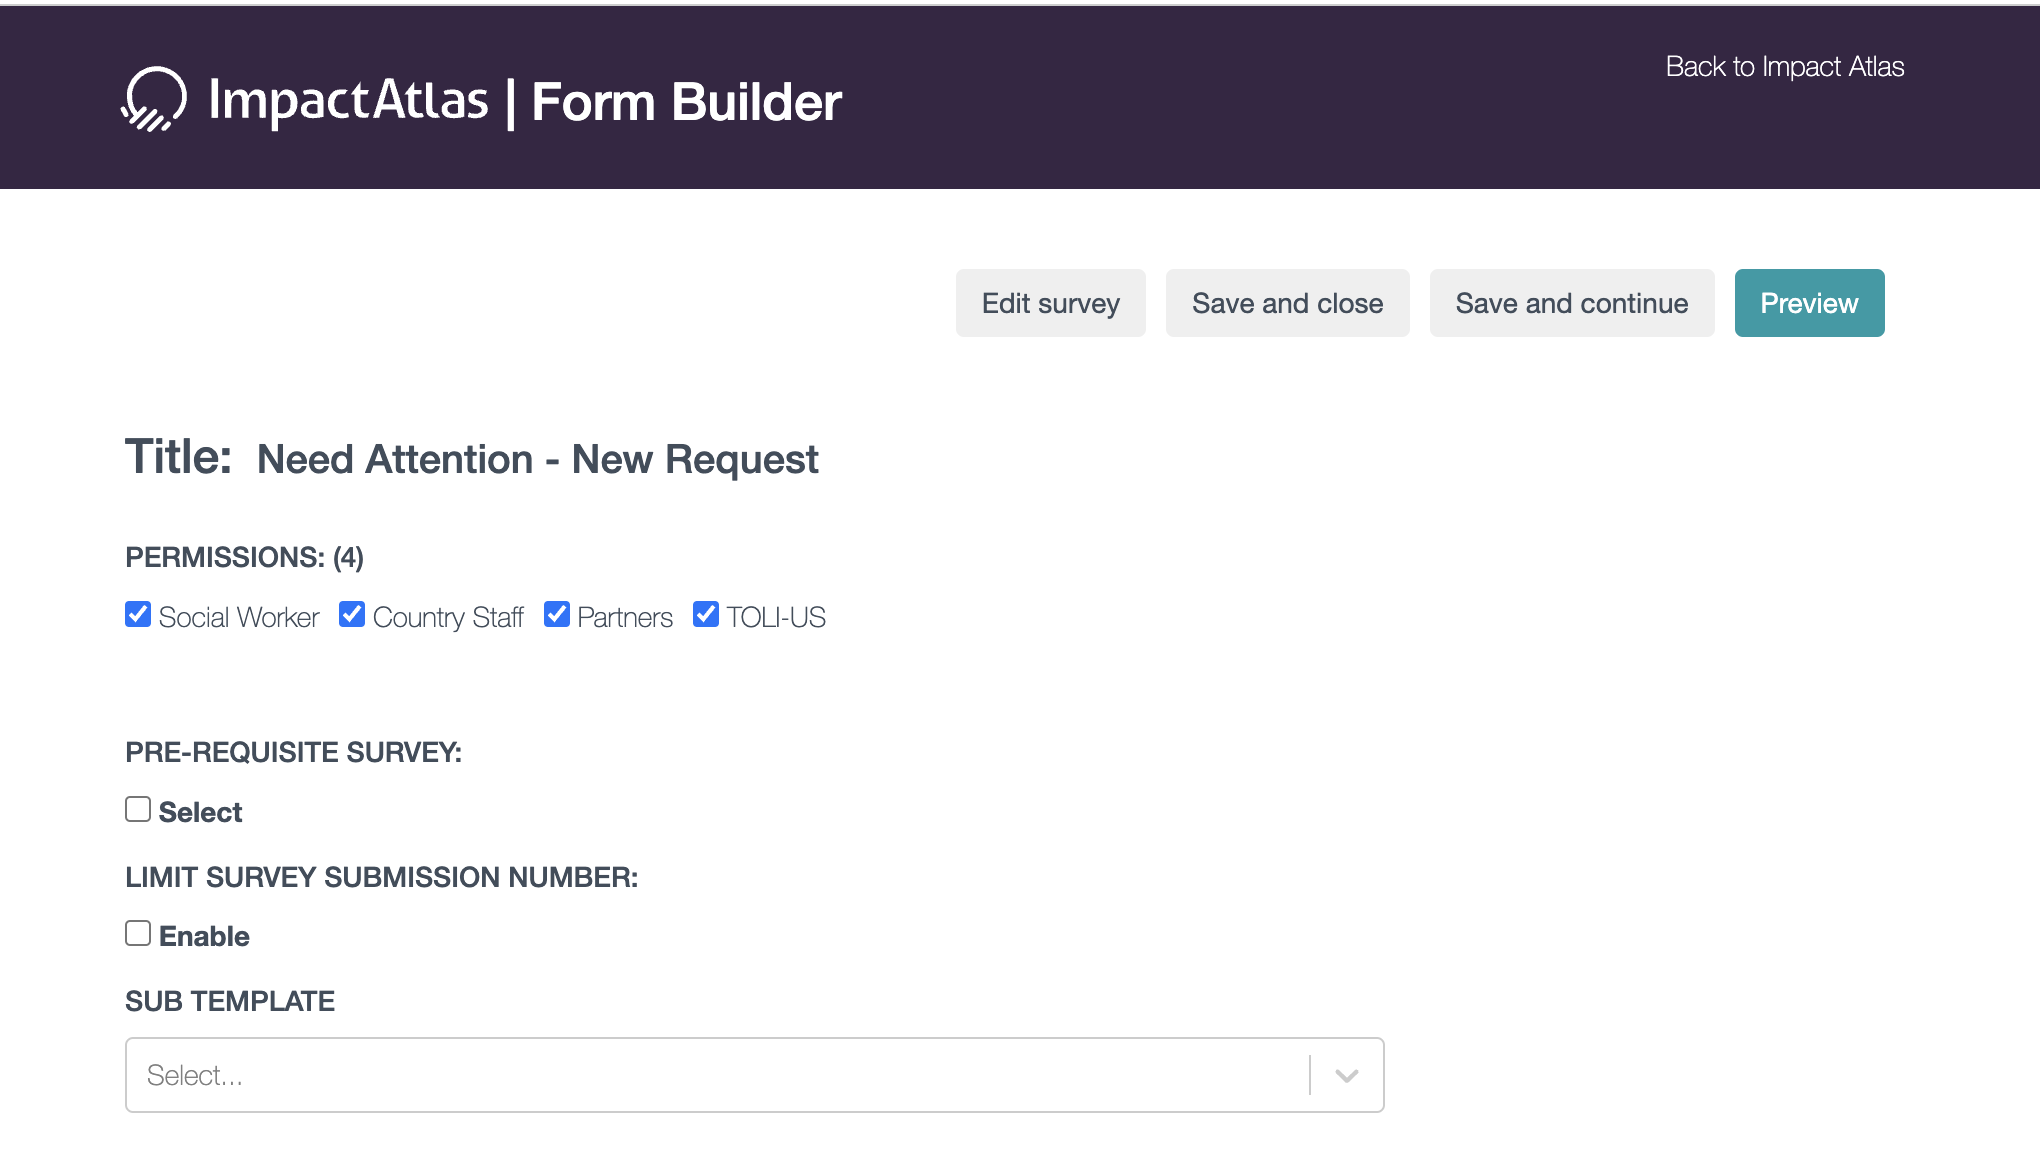Click the TOLI-US label text
The width and height of the screenshot is (2040, 1152).
pyautogui.click(x=776, y=617)
